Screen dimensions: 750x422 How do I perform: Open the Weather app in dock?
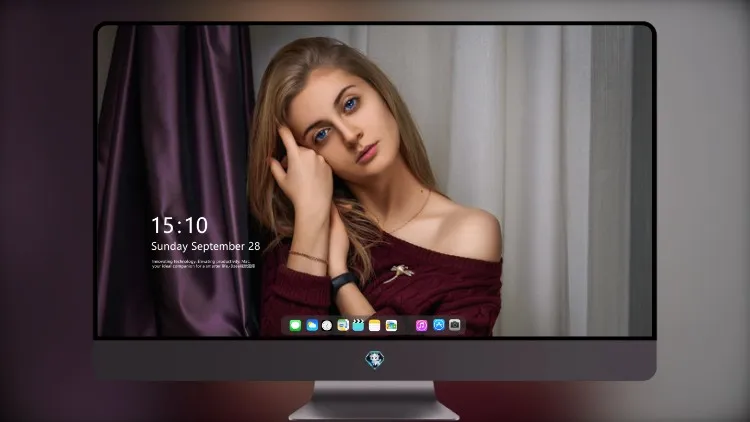point(312,325)
